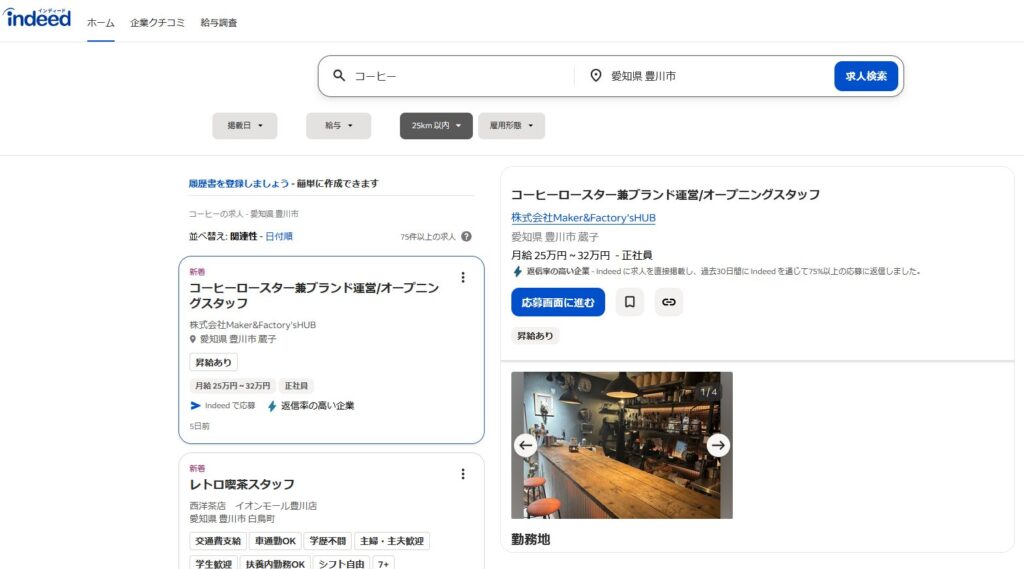The image size is (1024, 569).
Task: Click 応募画面に進む button
Action: [x=557, y=302]
